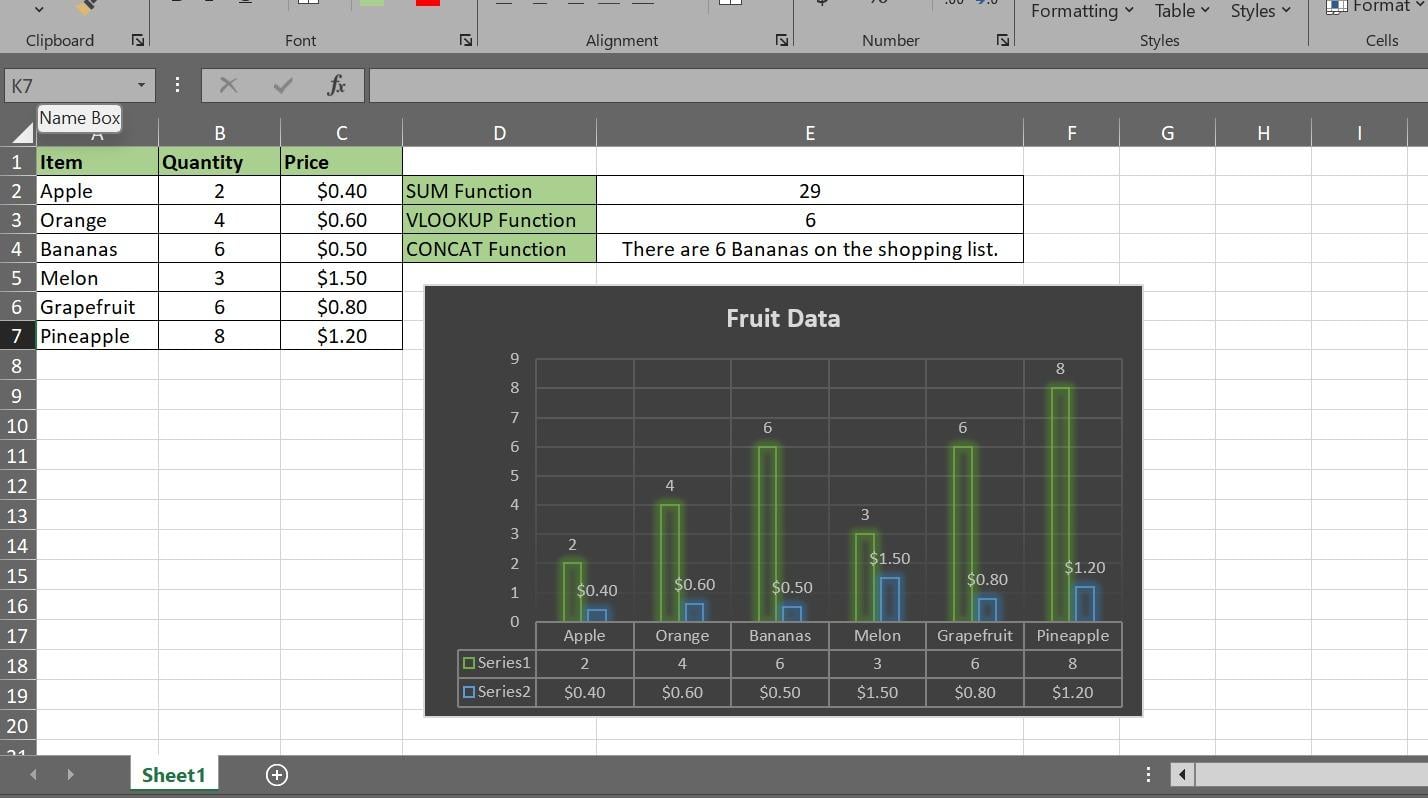Click the red font color swatch
This screenshot has height=798, width=1428.
point(428,3)
